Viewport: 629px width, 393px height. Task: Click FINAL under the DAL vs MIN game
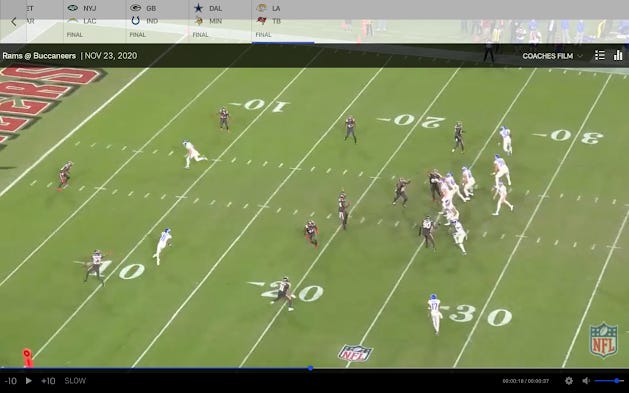[x=201, y=35]
